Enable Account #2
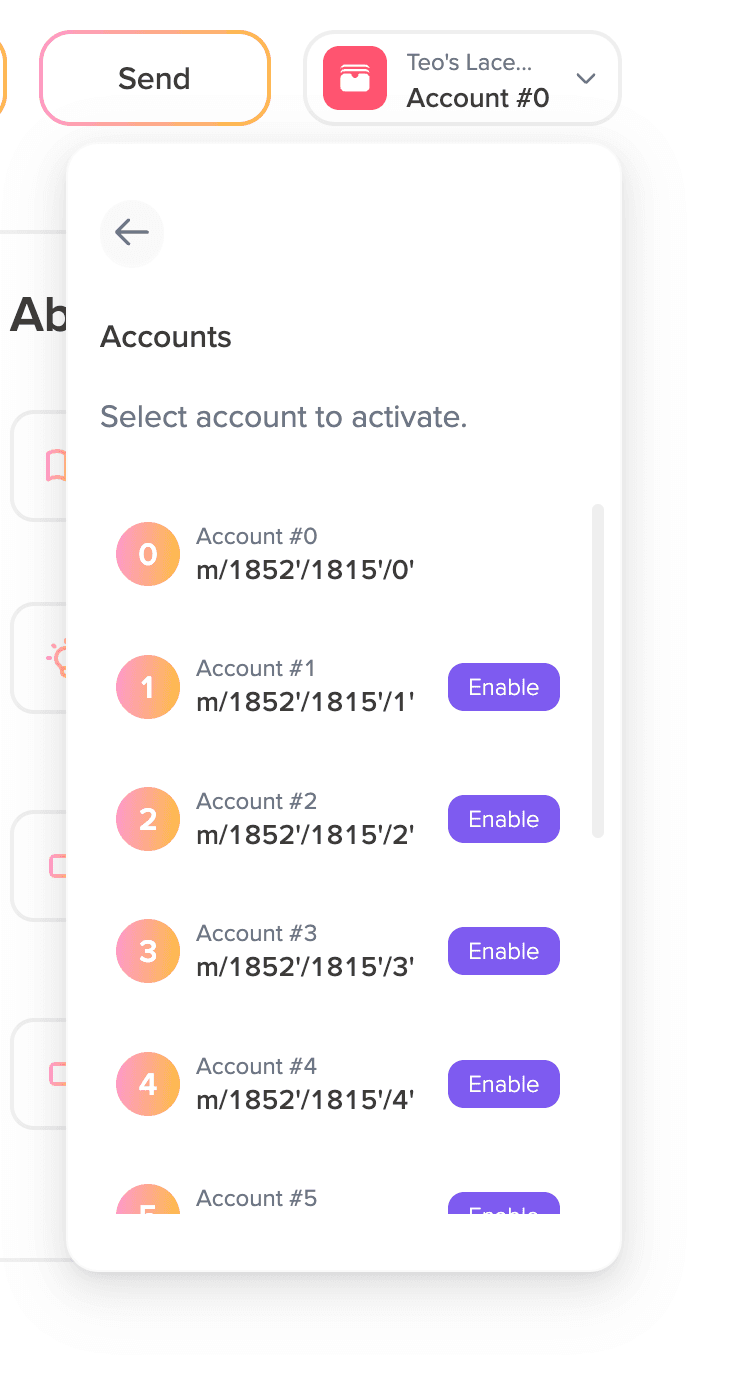This screenshot has width=756, height=1398. pos(503,819)
